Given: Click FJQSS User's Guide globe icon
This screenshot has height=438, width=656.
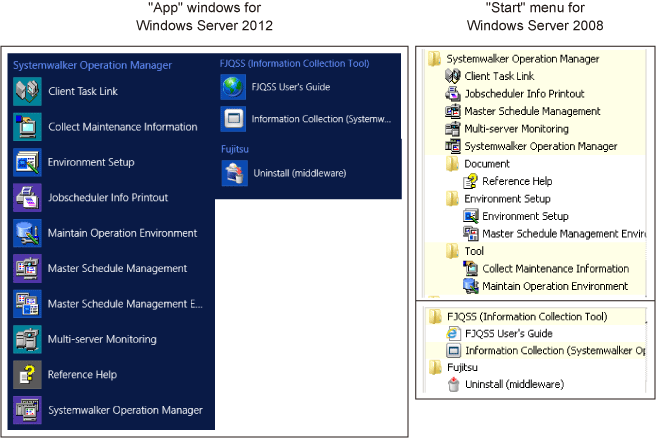Looking at the screenshot, I should [x=233, y=87].
